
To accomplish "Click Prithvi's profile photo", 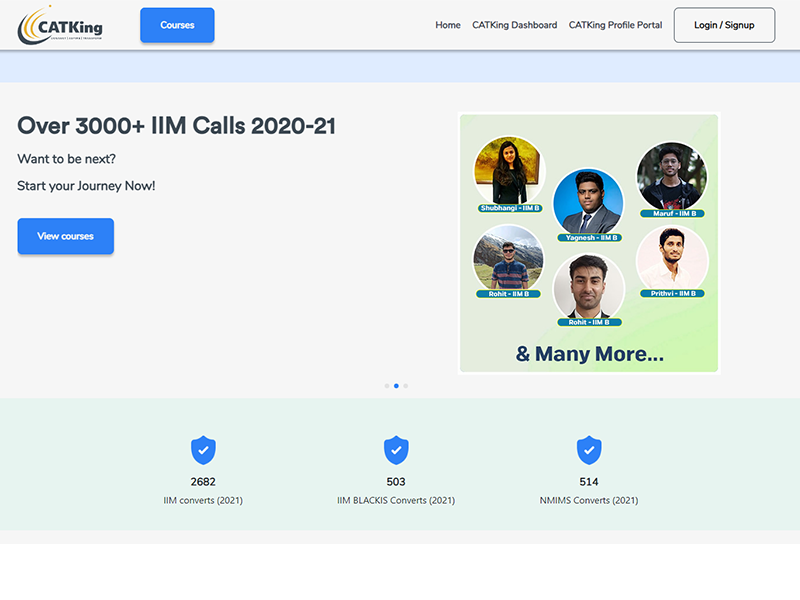I will click(672, 259).
